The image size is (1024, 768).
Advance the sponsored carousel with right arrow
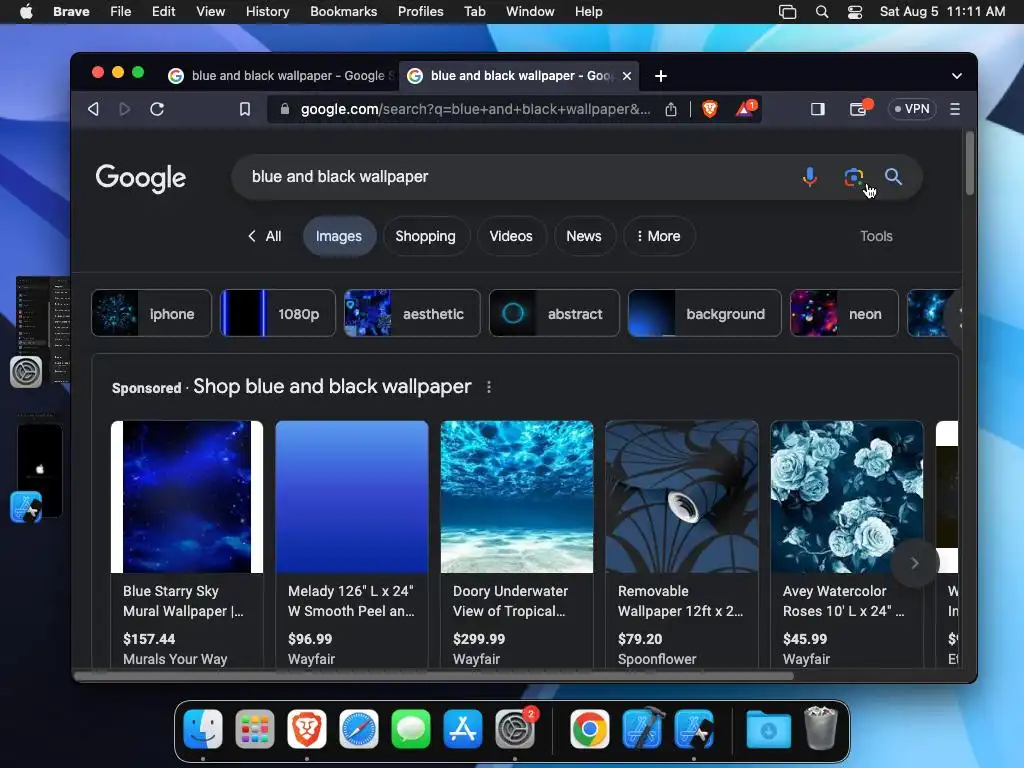[x=915, y=563]
